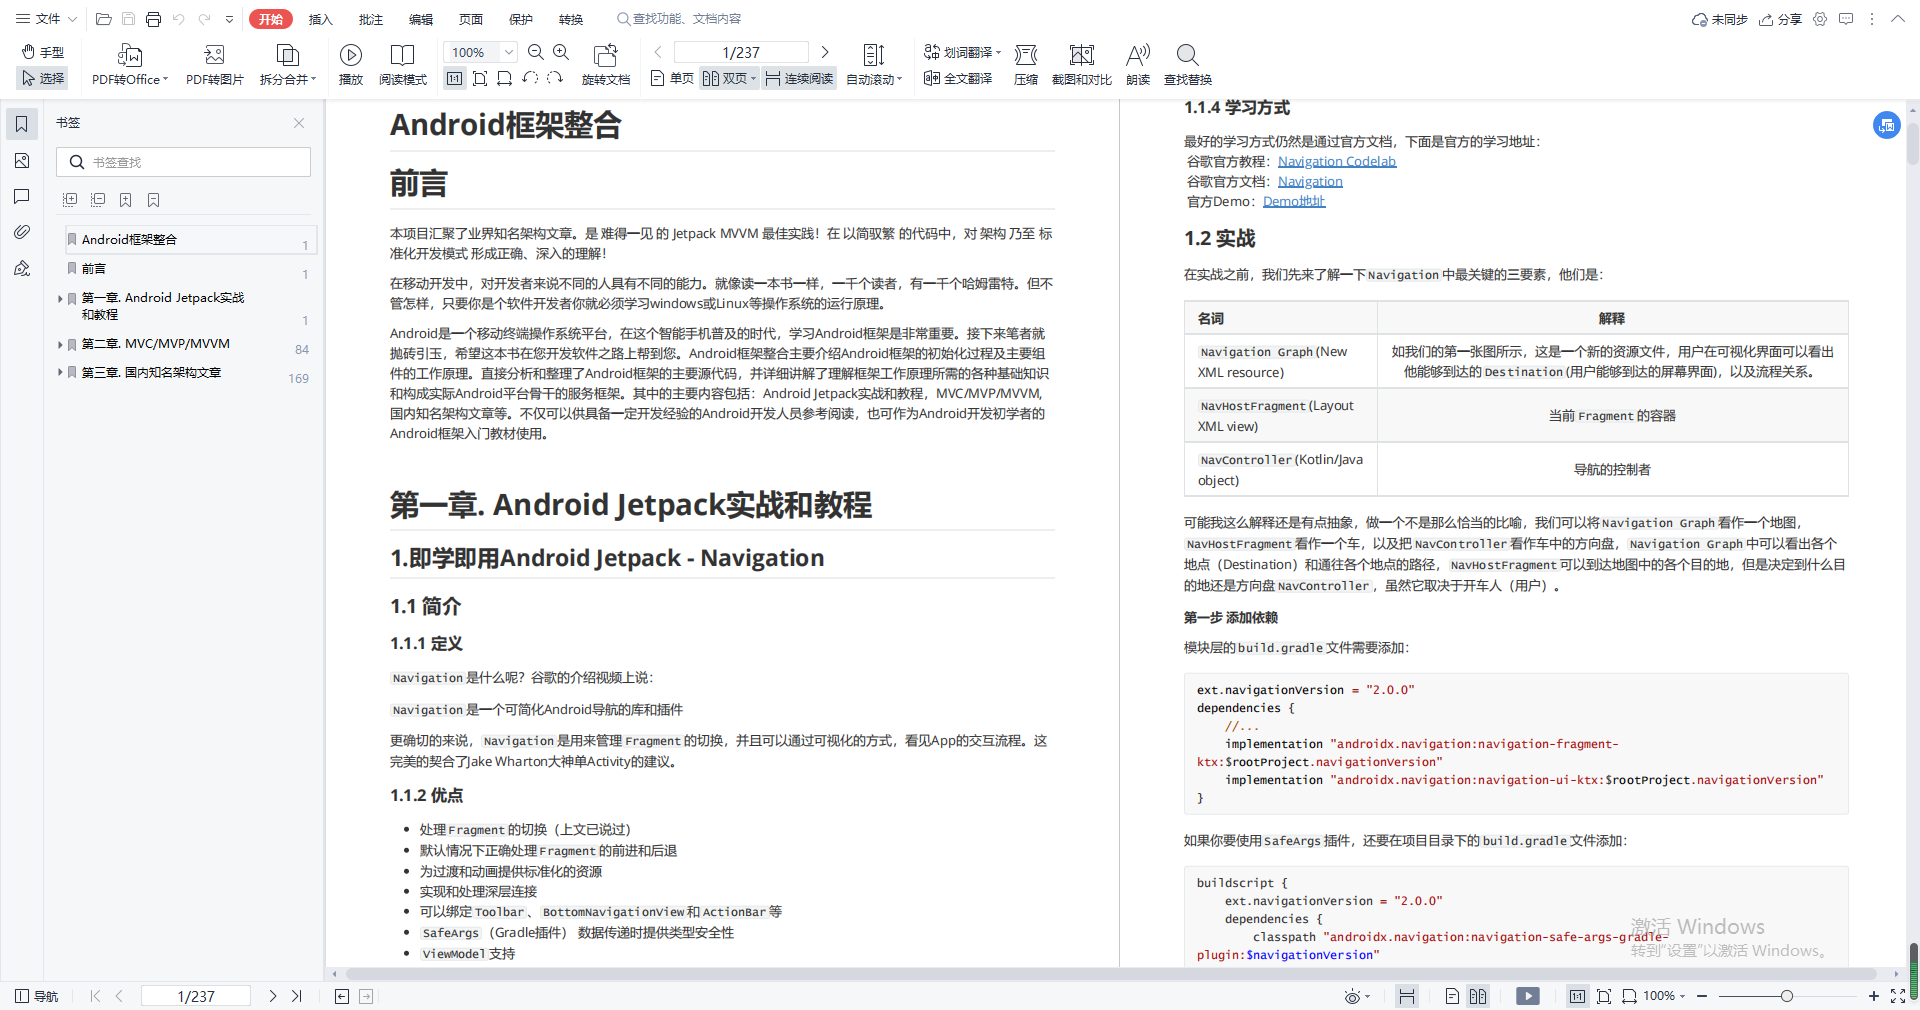Screen dimensions: 1920x1010
Task: Click PDF转图片 convert to image
Action: pyautogui.click(x=214, y=65)
